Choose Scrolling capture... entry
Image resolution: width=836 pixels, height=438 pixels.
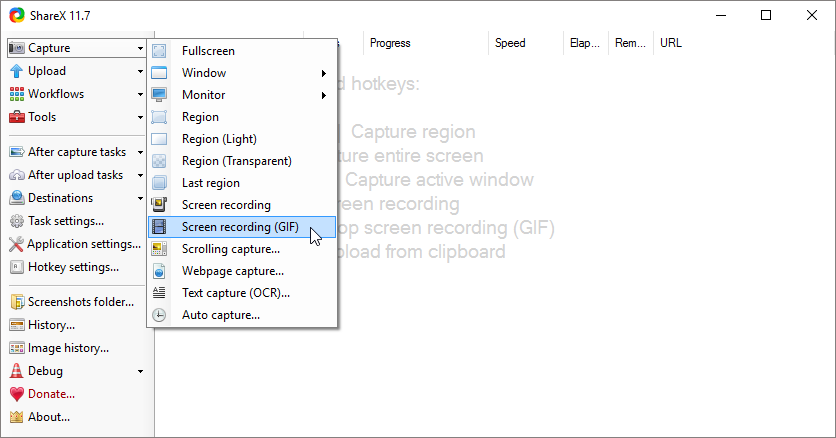pos(242,249)
